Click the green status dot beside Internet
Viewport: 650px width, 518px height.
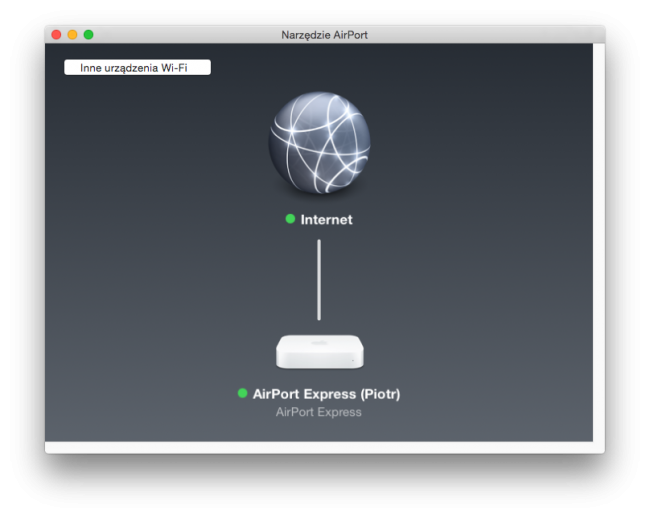(x=290, y=219)
